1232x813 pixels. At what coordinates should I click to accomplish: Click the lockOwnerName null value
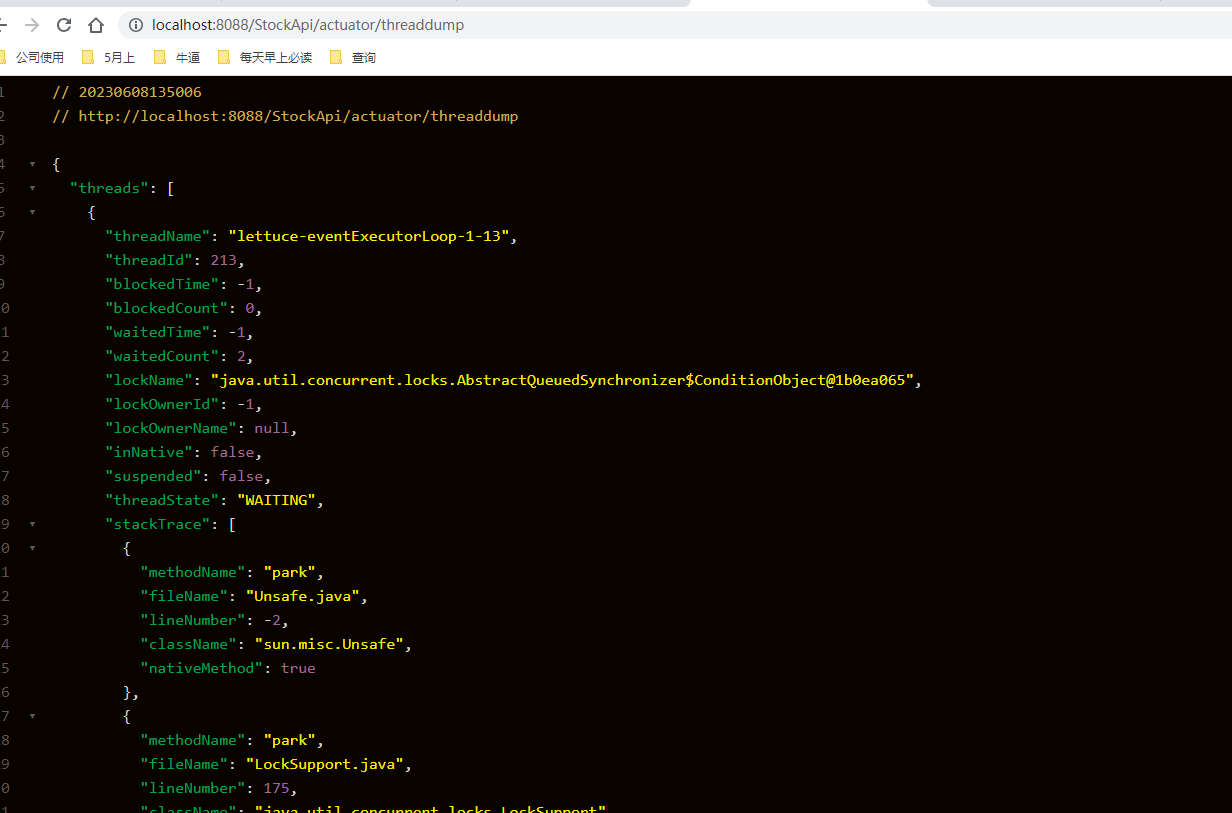pyautogui.click(x=271, y=428)
